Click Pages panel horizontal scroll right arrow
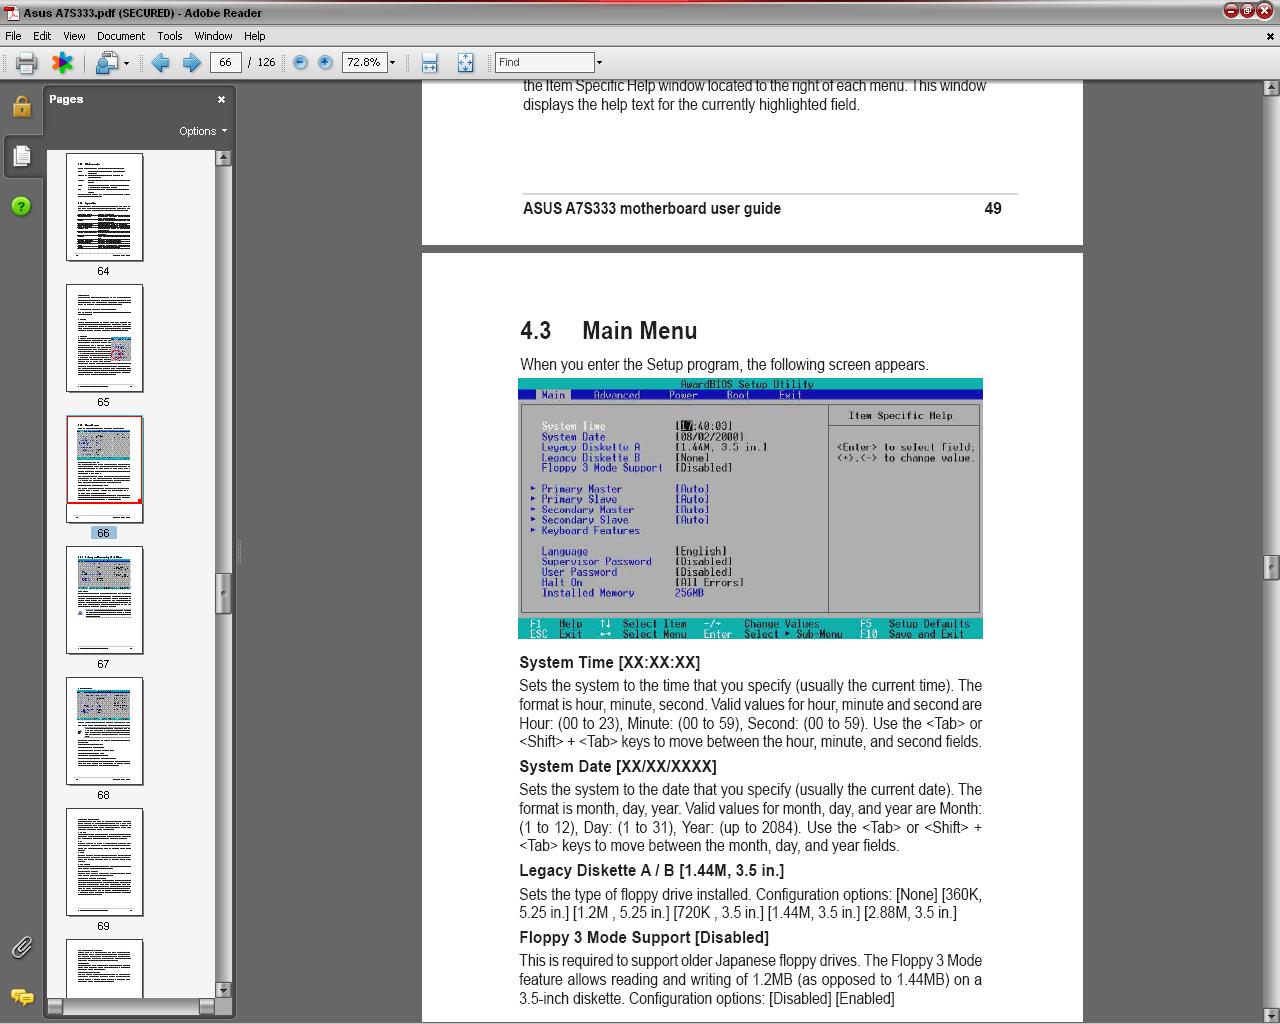This screenshot has height=1024, width=1280. click(207, 1006)
